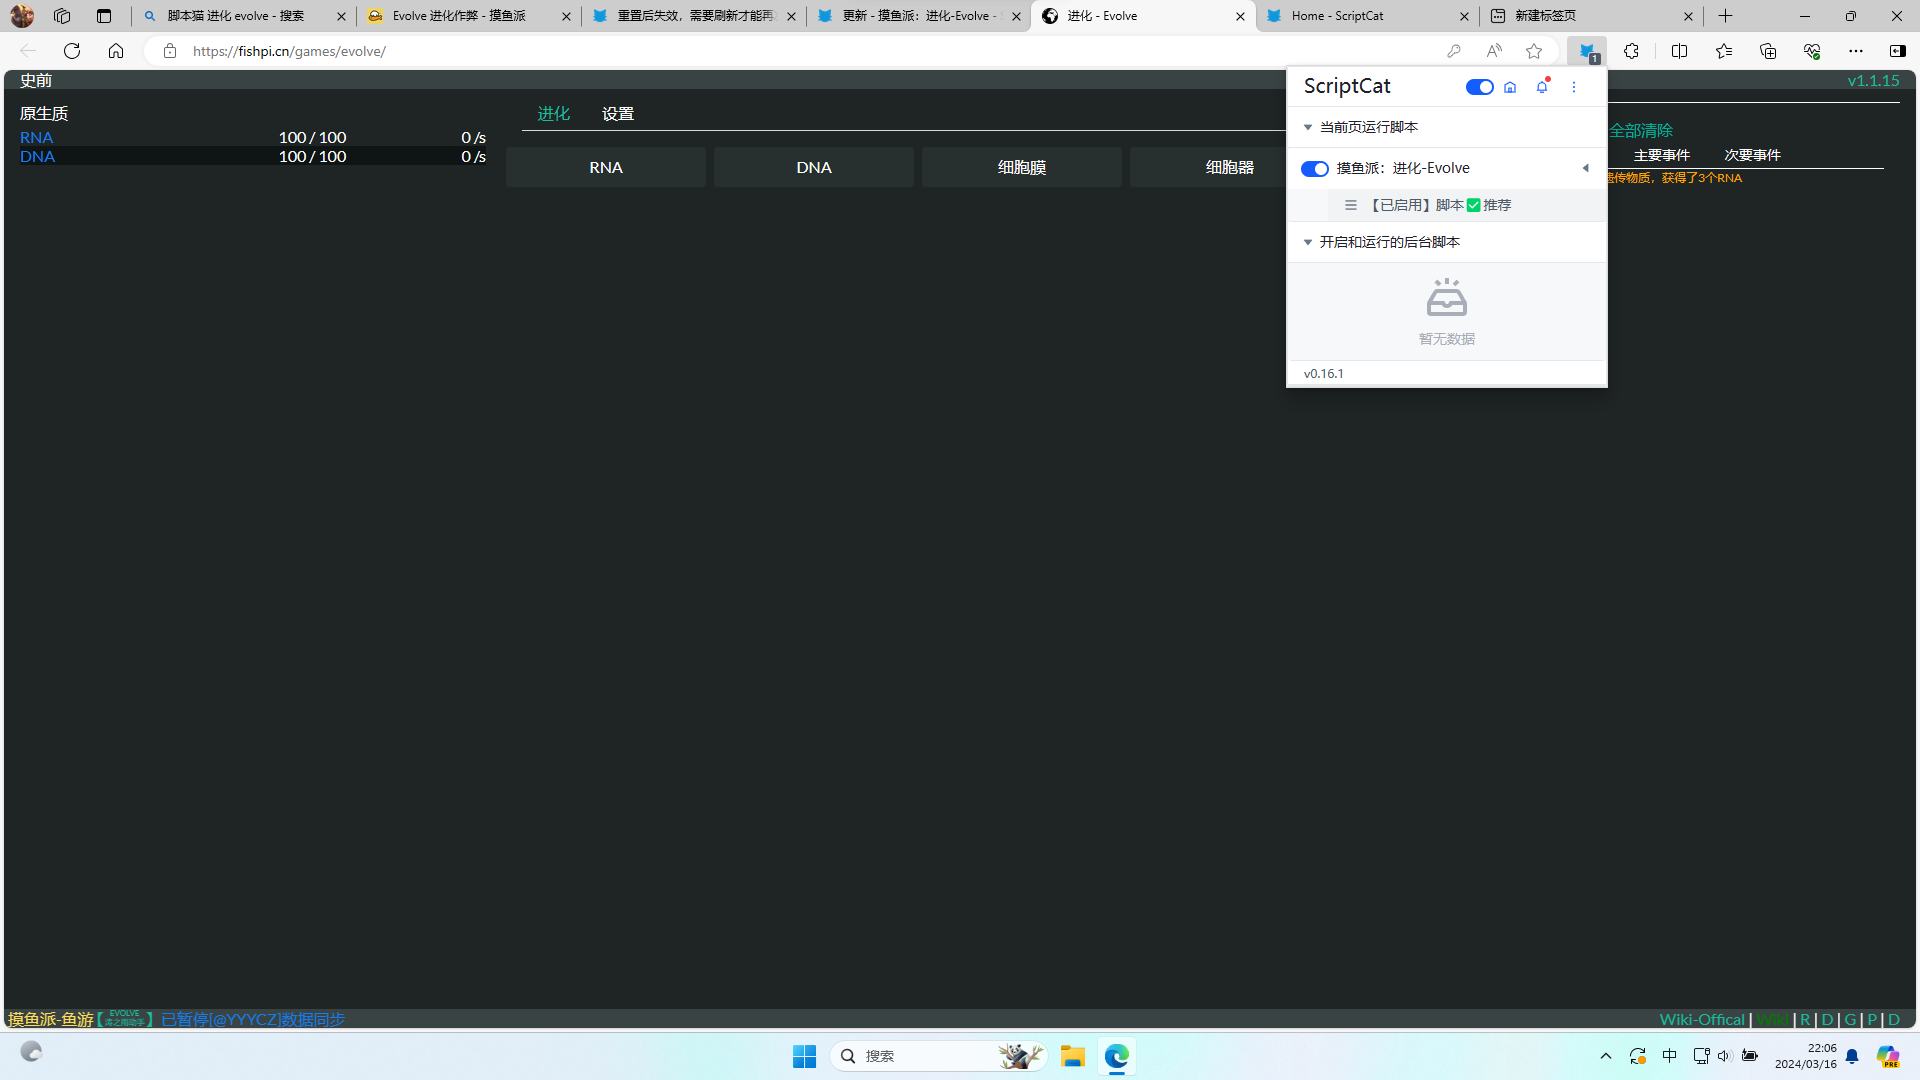Collapse the 开启和运行的后台脚本 section
1920x1080 pixels.
[1308, 242]
